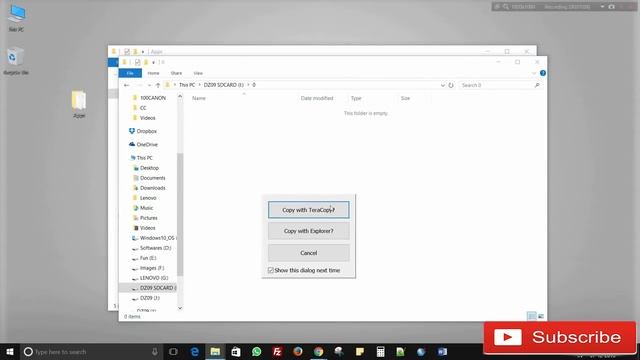Open the File ribbon tab
The width and height of the screenshot is (640, 360).
pyautogui.click(x=130, y=73)
